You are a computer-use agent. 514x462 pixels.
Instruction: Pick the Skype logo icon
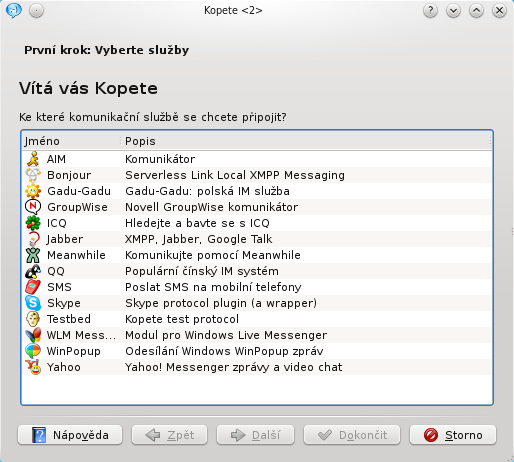[33, 303]
